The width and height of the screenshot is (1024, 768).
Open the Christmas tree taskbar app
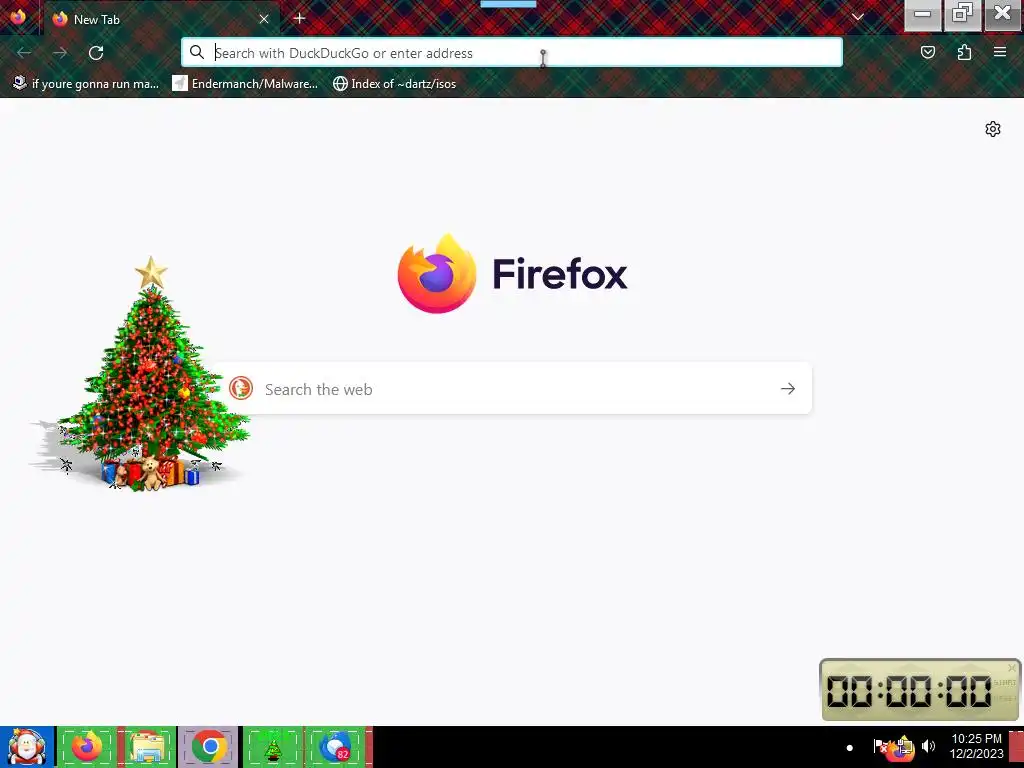coord(272,747)
